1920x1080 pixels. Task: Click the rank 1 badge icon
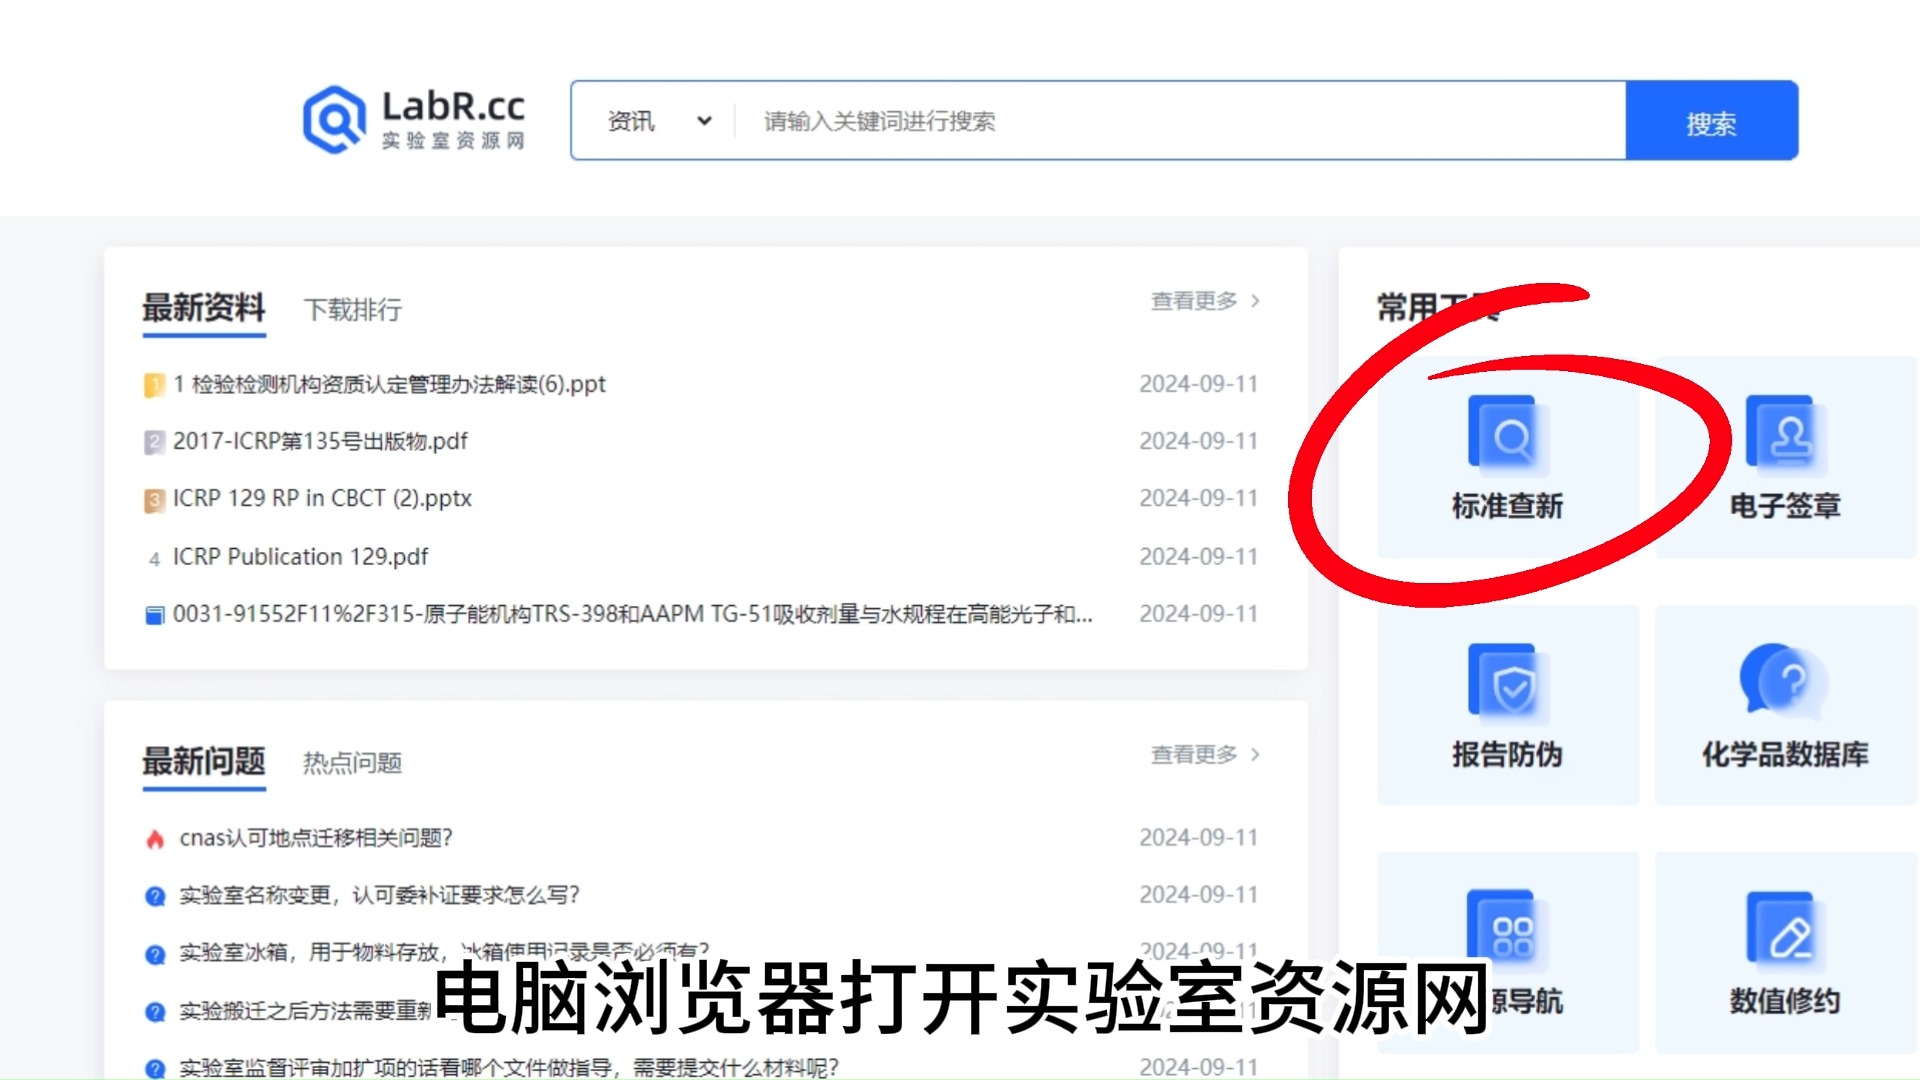154,385
